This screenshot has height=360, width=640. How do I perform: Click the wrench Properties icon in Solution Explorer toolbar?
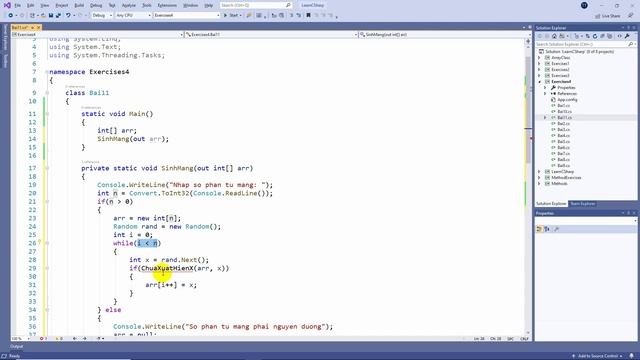(x=627, y=36)
